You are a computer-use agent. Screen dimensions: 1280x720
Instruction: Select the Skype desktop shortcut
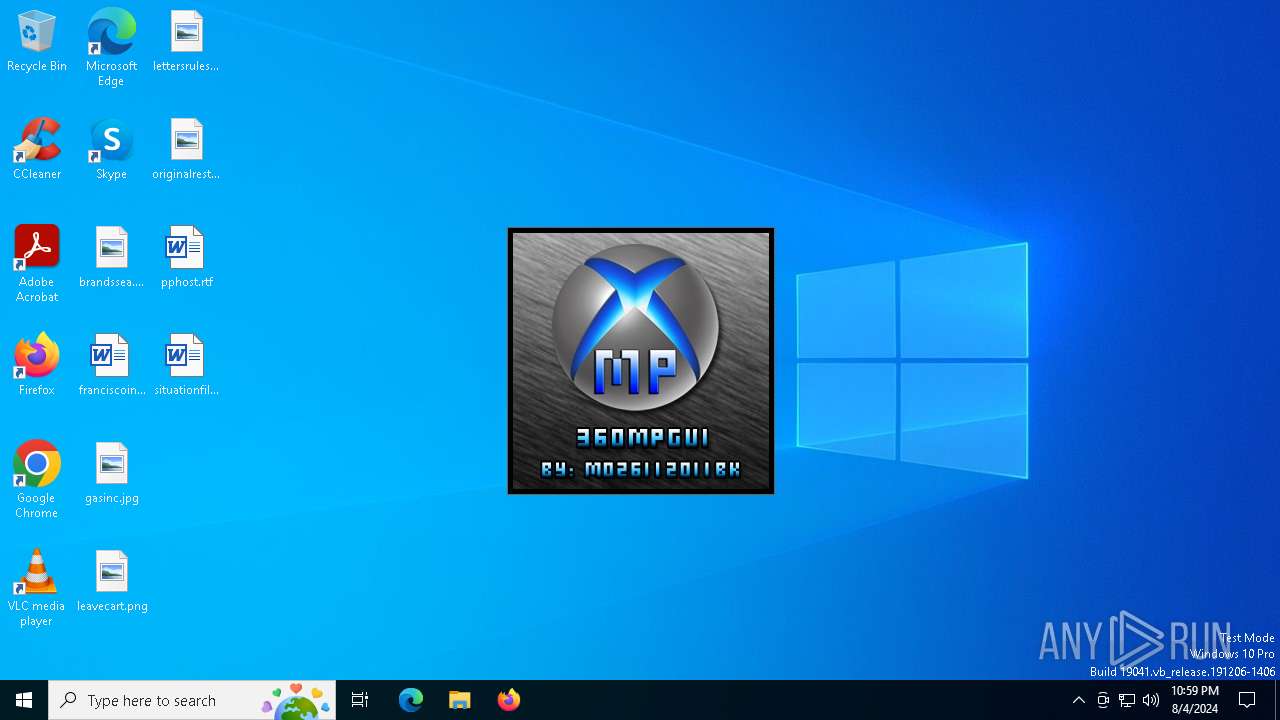coord(111,150)
